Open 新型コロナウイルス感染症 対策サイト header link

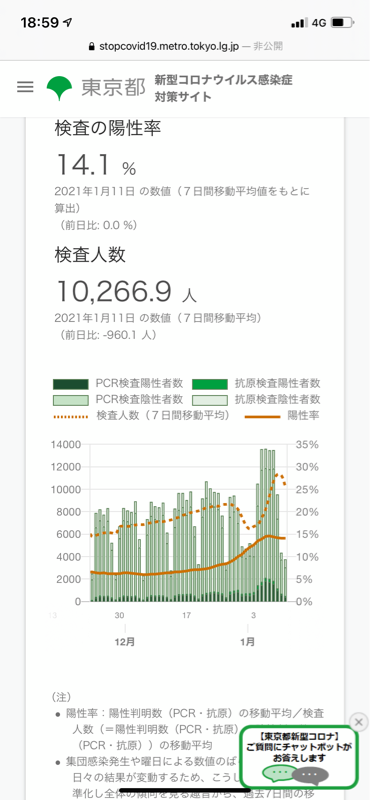(x=224, y=88)
